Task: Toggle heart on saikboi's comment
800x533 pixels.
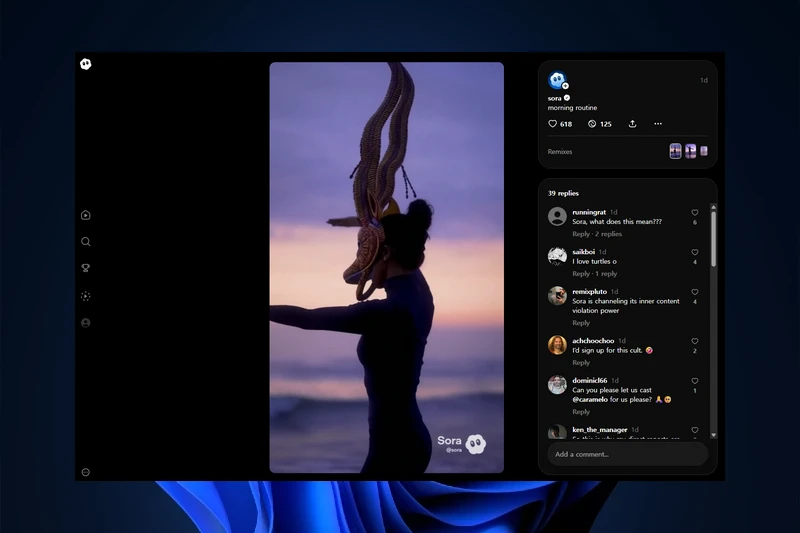Action: pos(695,253)
